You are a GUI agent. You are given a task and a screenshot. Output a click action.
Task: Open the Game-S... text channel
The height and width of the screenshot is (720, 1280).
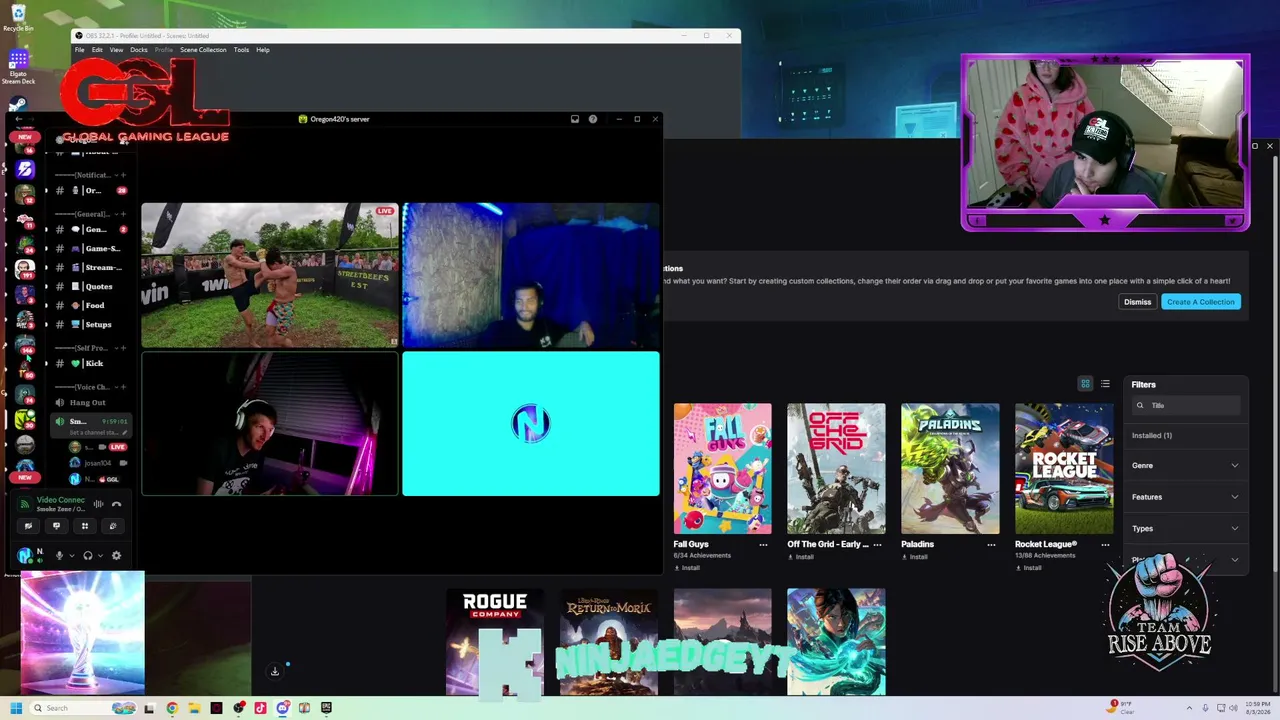91,248
